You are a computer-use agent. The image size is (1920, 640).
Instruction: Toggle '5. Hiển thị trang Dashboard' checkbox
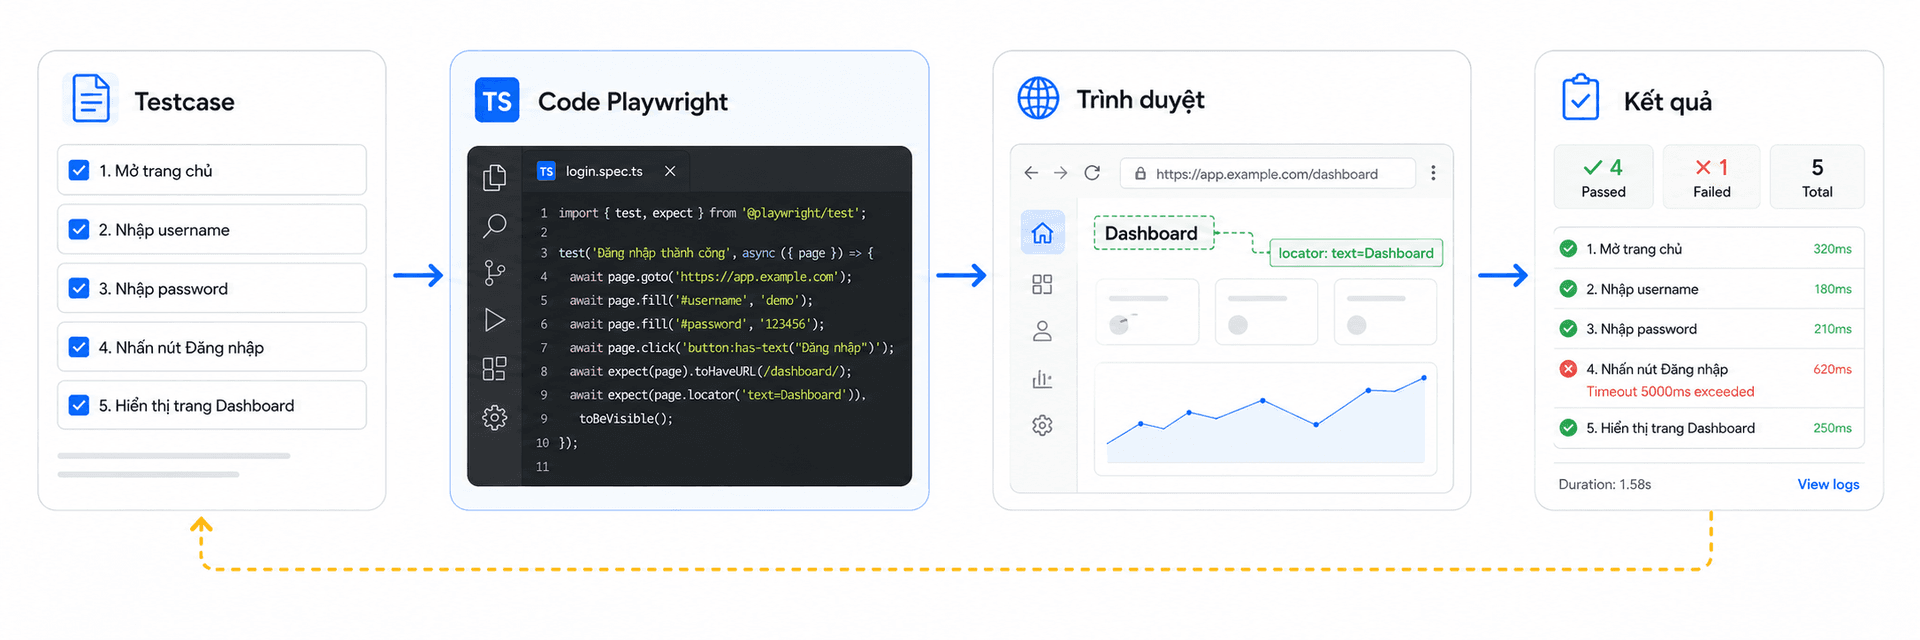(x=79, y=405)
